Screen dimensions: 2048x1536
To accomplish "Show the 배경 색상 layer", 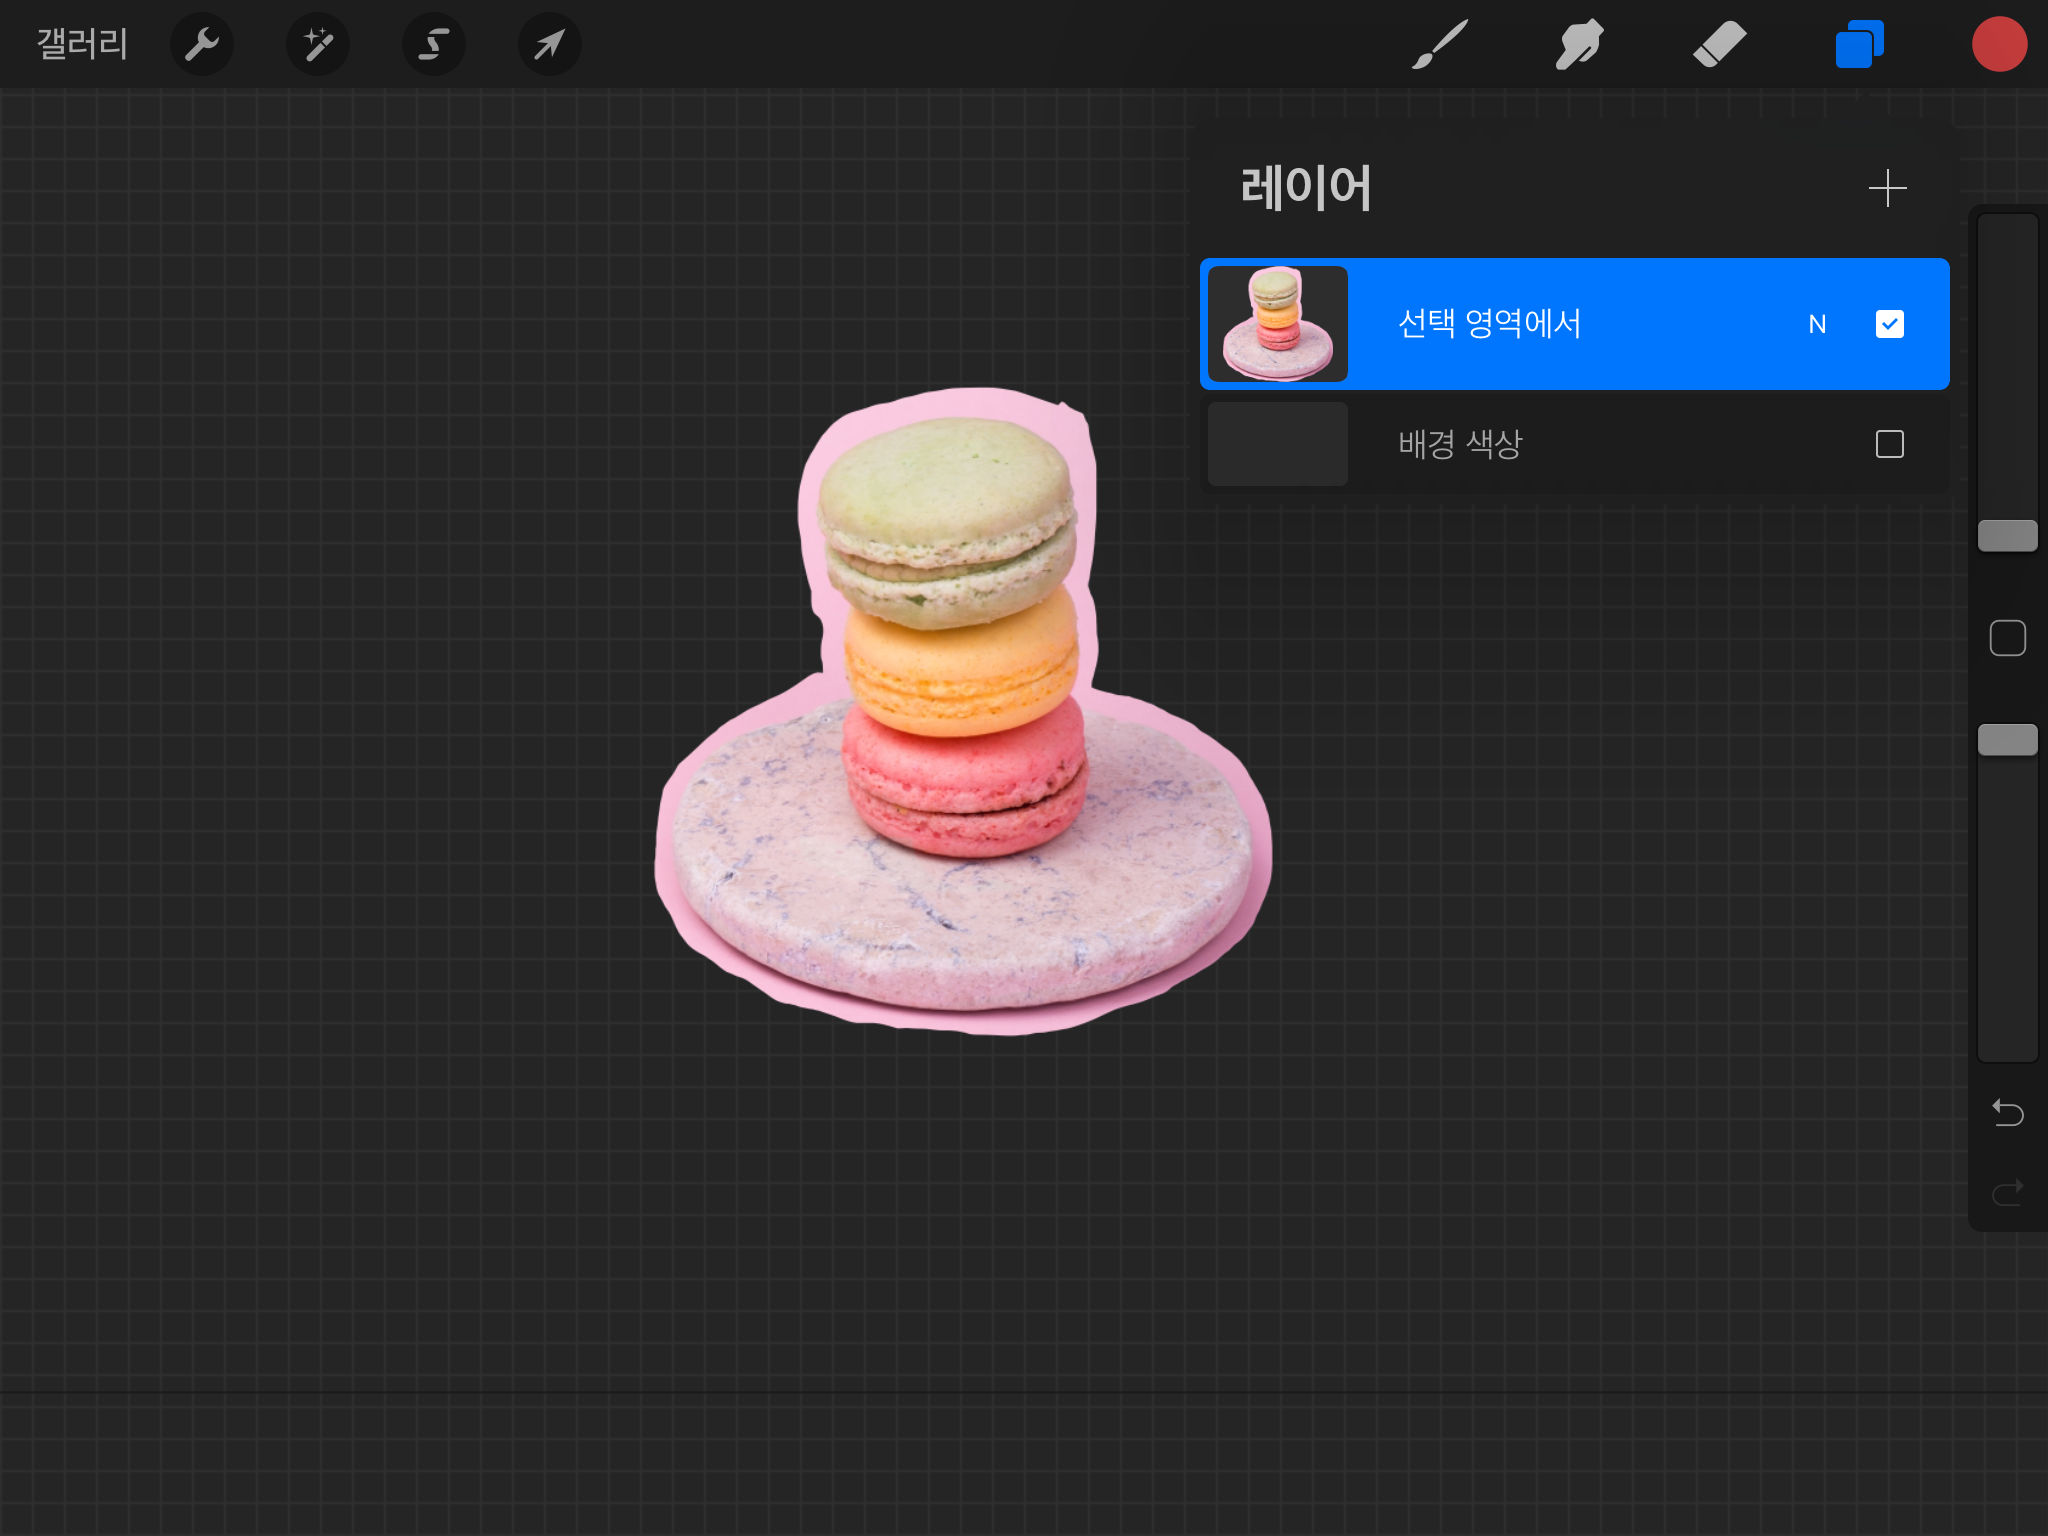I will [x=1889, y=444].
